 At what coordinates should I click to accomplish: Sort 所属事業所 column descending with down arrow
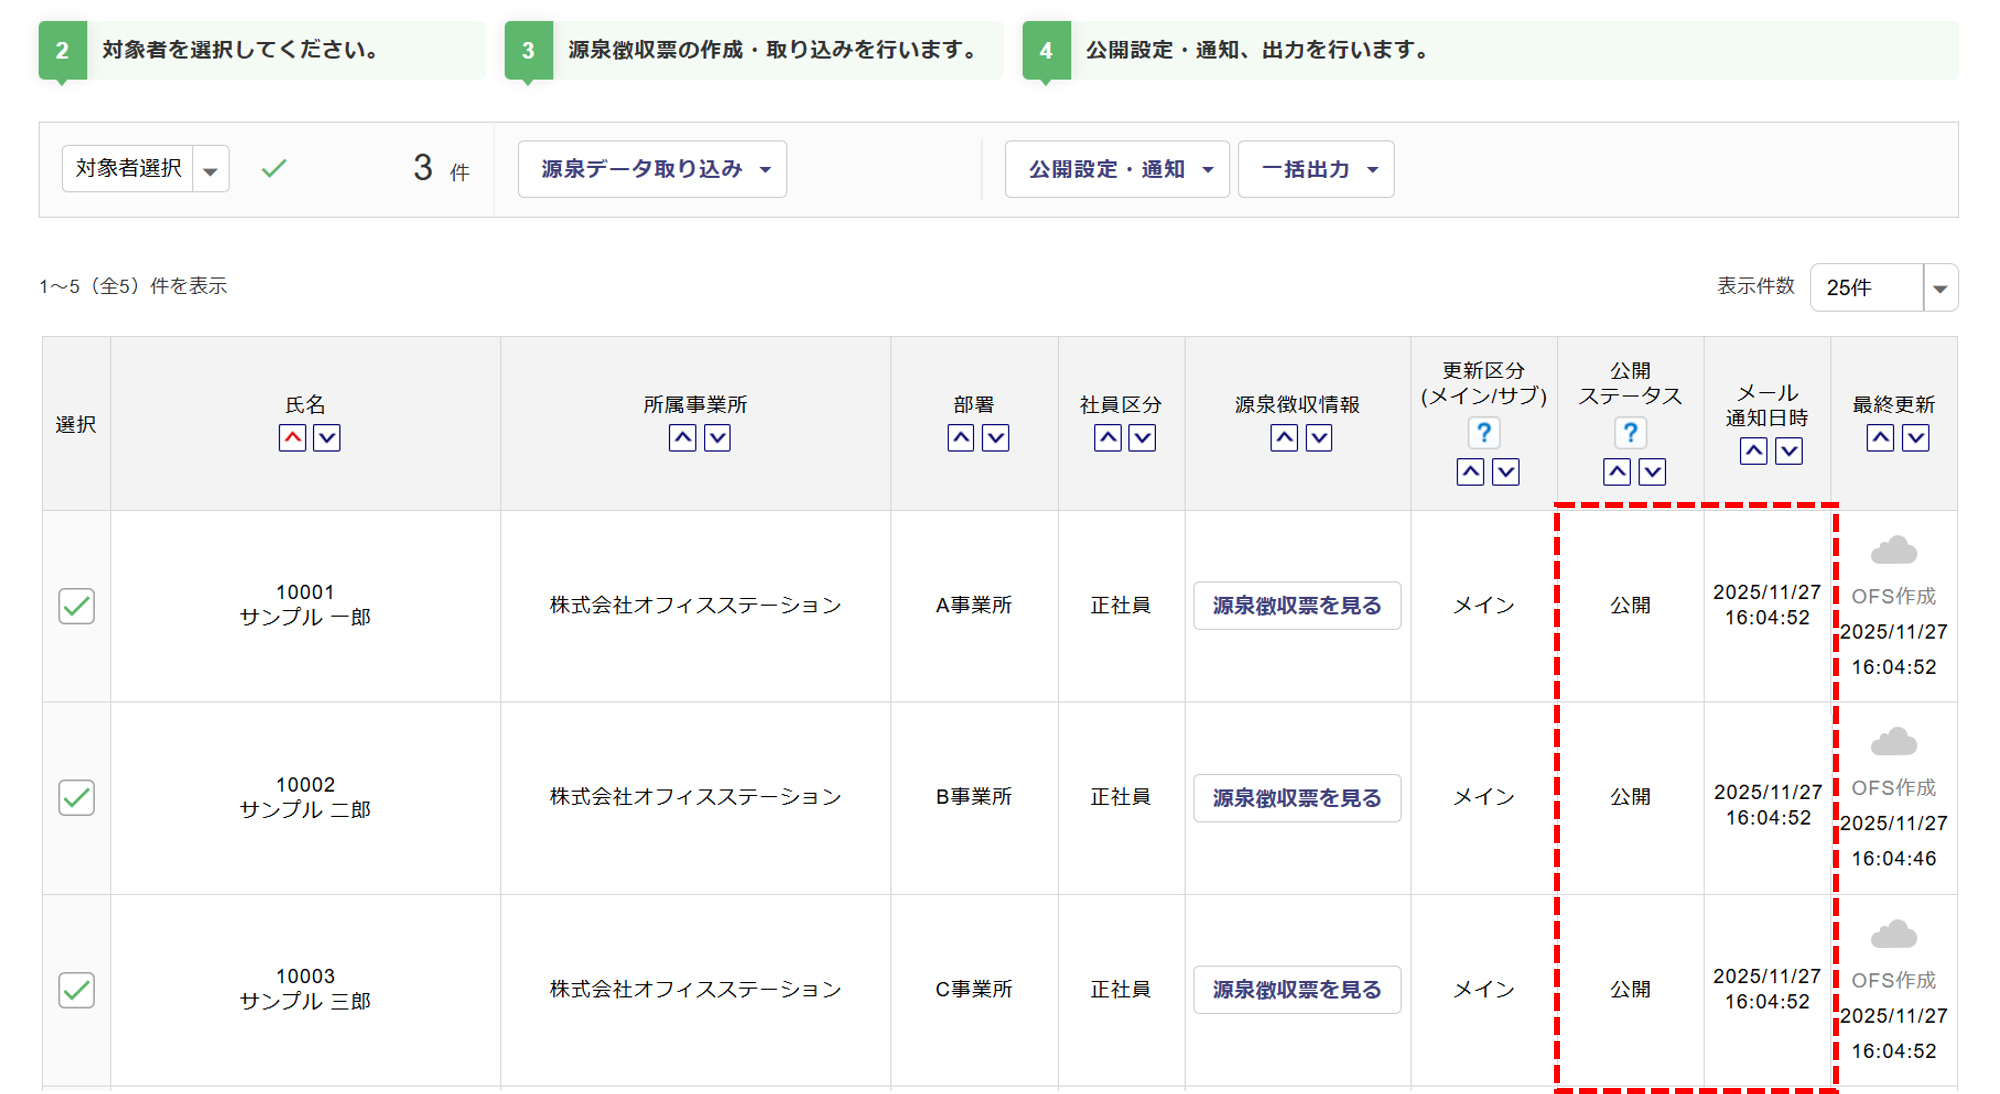click(x=717, y=438)
